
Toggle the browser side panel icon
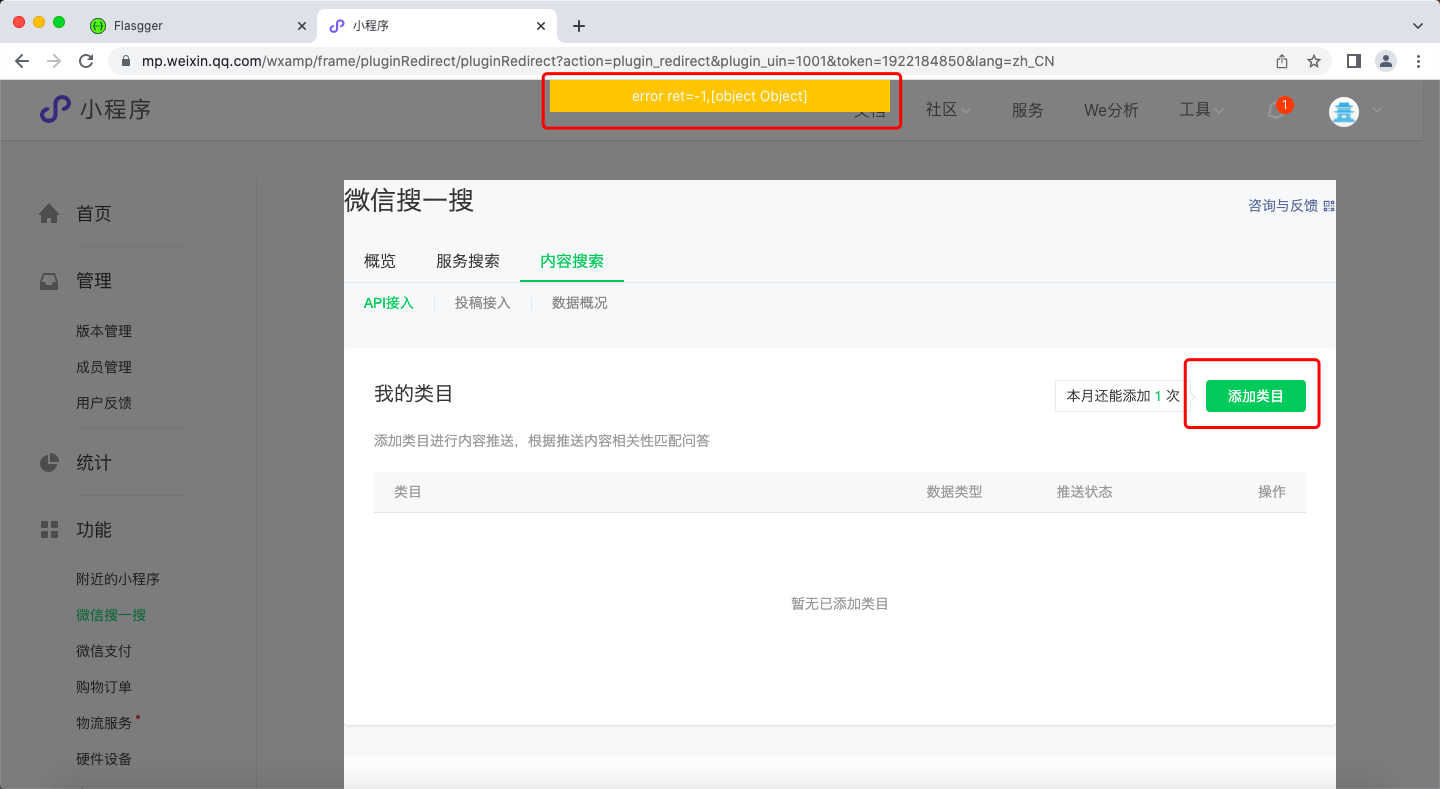[1354, 61]
